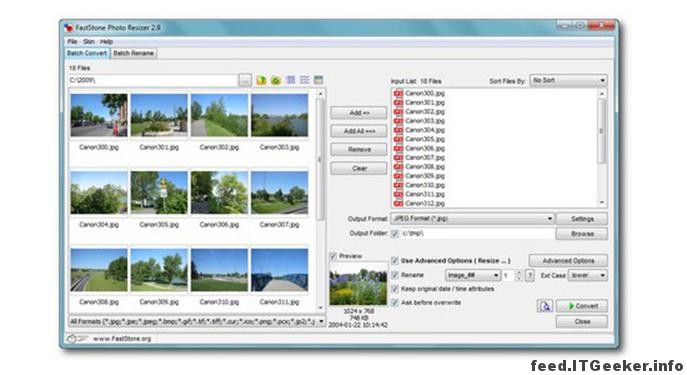Click Browse for output folder

click(582, 233)
